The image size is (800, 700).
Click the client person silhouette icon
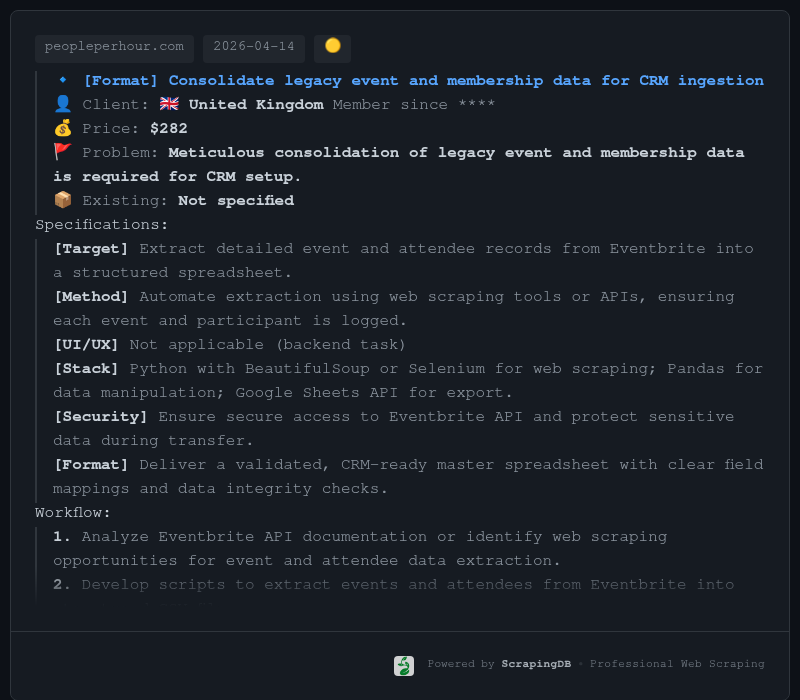(63, 104)
